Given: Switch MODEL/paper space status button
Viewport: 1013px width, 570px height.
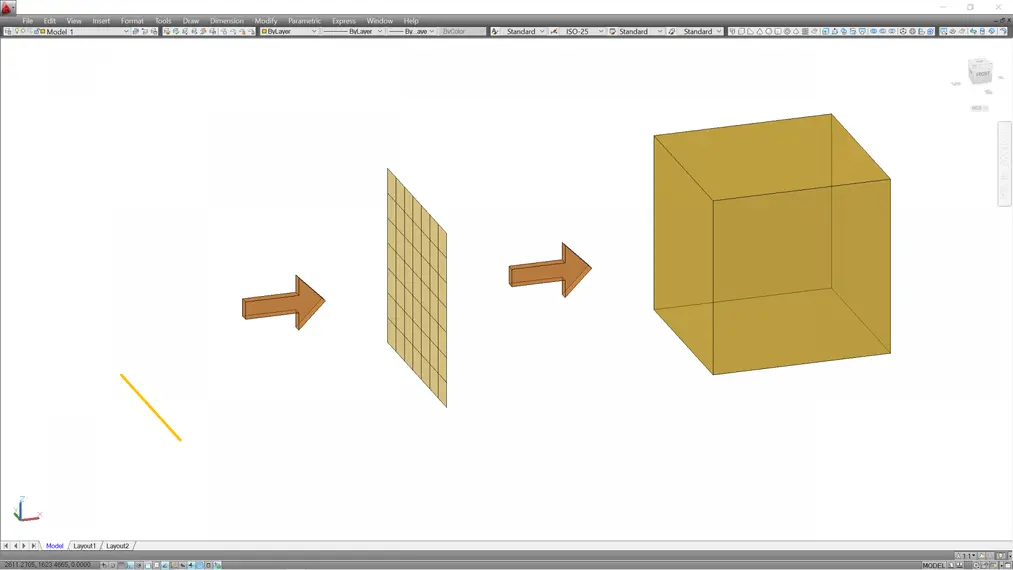Looking at the screenshot, I should pos(934,565).
